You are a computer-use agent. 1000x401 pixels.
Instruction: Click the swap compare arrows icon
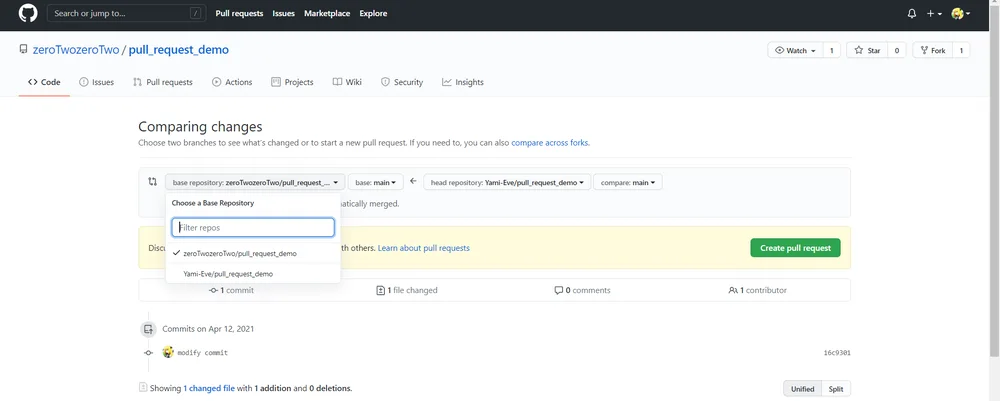pos(152,182)
